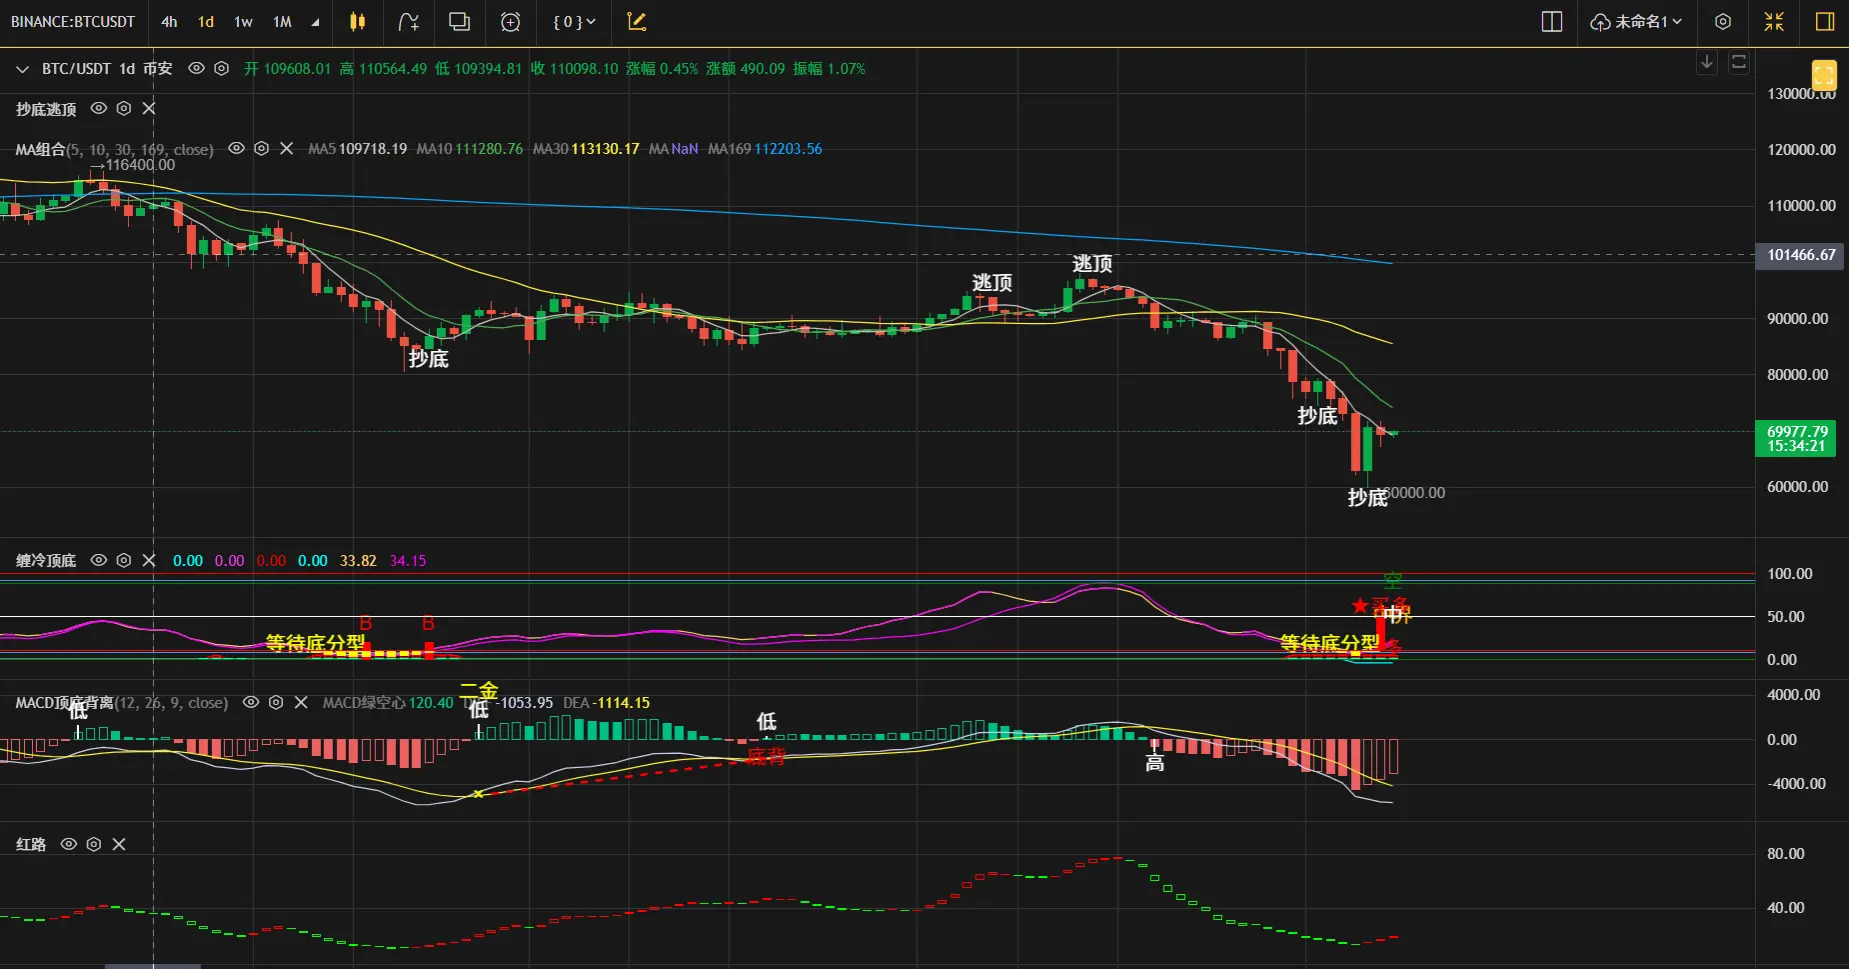Click the open price 109608.01
Image resolution: width=1849 pixels, height=969 pixels.
pos(297,69)
